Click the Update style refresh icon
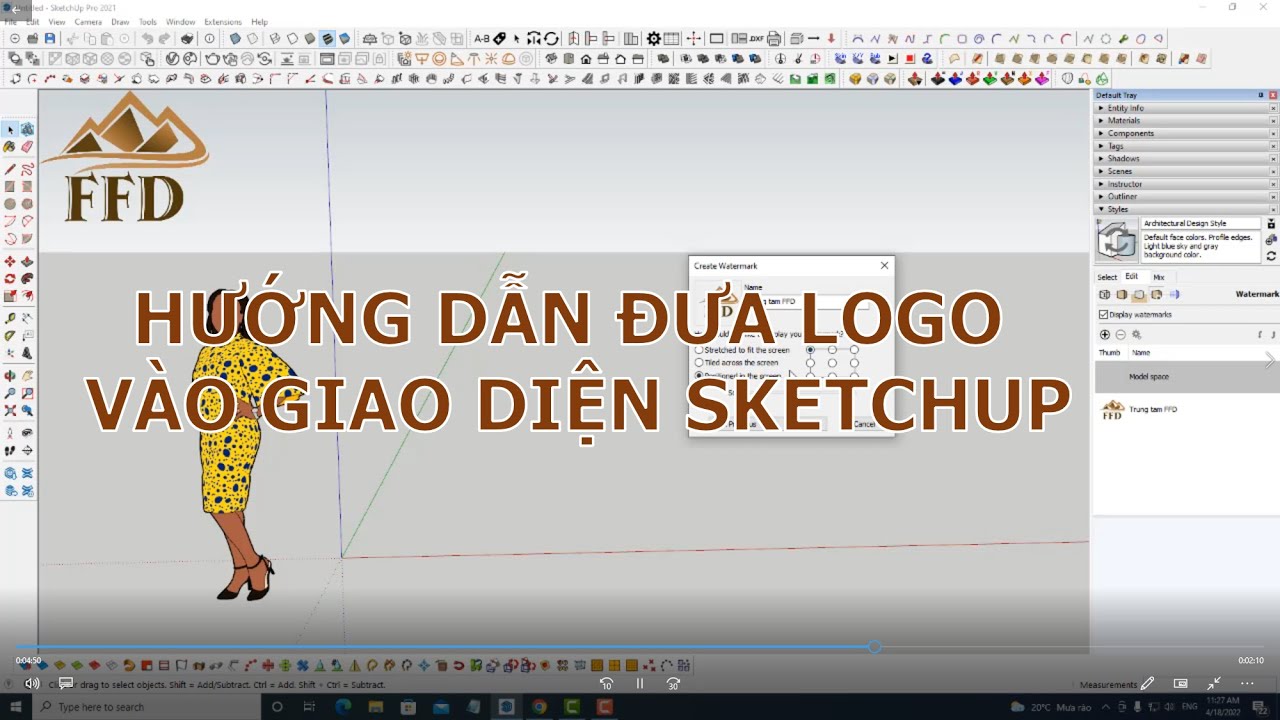This screenshot has width=1280, height=720. tap(1271, 255)
